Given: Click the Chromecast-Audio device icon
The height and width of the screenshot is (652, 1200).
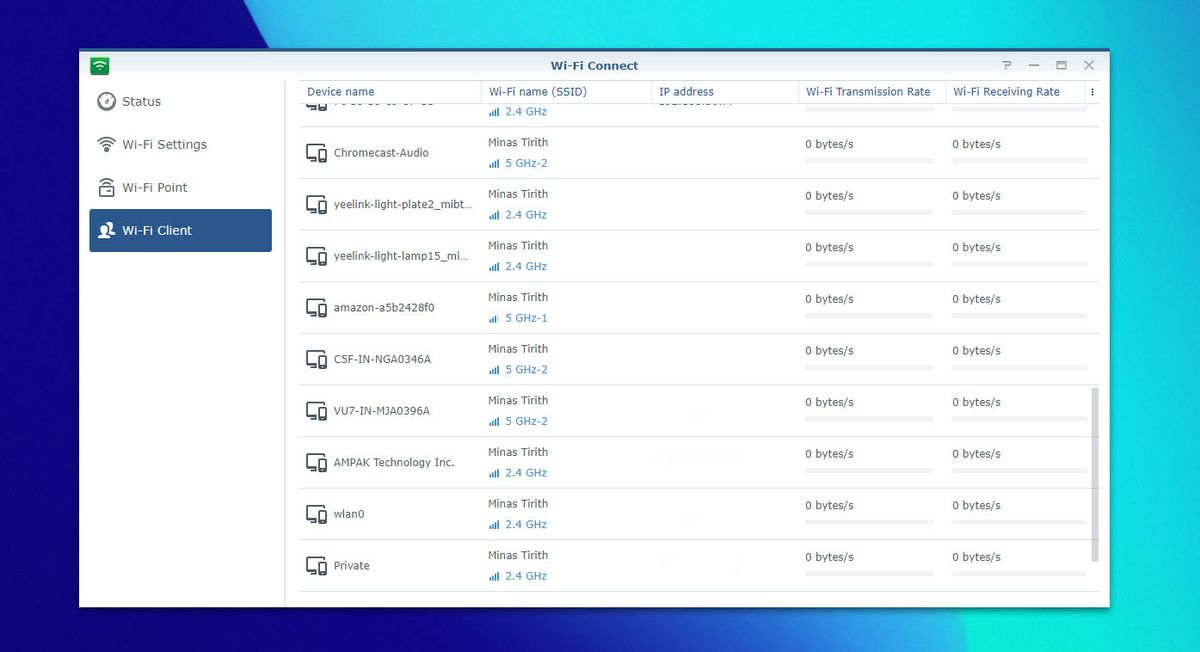Looking at the screenshot, I should [x=316, y=154].
